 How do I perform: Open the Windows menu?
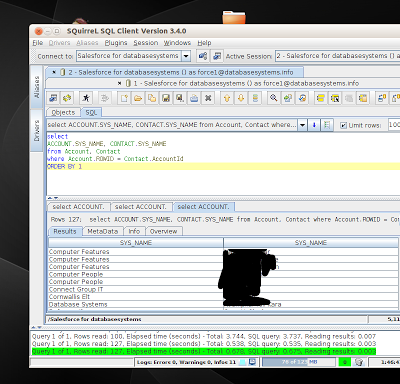tap(177, 43)
